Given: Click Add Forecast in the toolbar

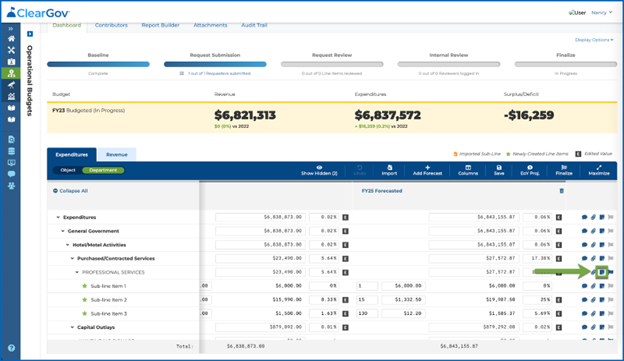Looking at the screenshot, I should click(427, 170).
